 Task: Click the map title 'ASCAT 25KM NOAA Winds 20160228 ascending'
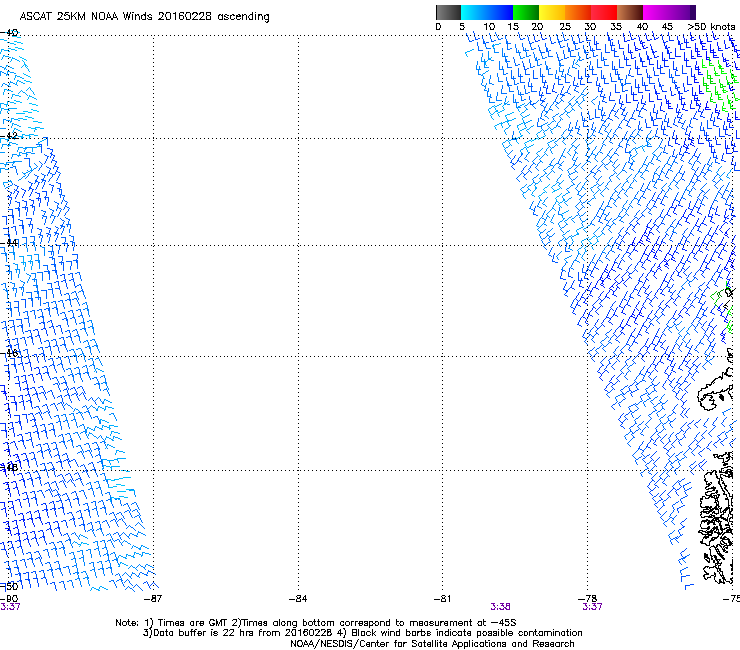(144, 17)
